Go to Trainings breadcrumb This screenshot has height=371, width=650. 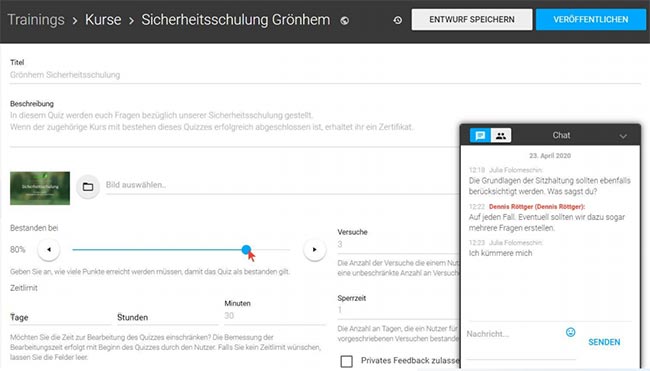point(36,19)
